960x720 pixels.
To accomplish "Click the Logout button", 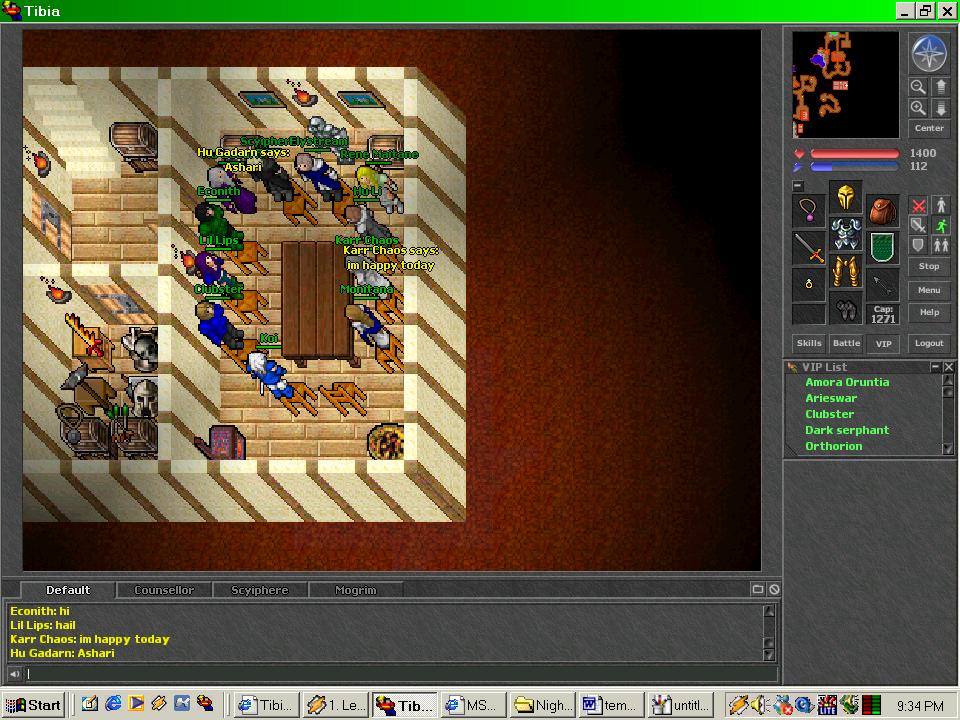I will point(929,343).
